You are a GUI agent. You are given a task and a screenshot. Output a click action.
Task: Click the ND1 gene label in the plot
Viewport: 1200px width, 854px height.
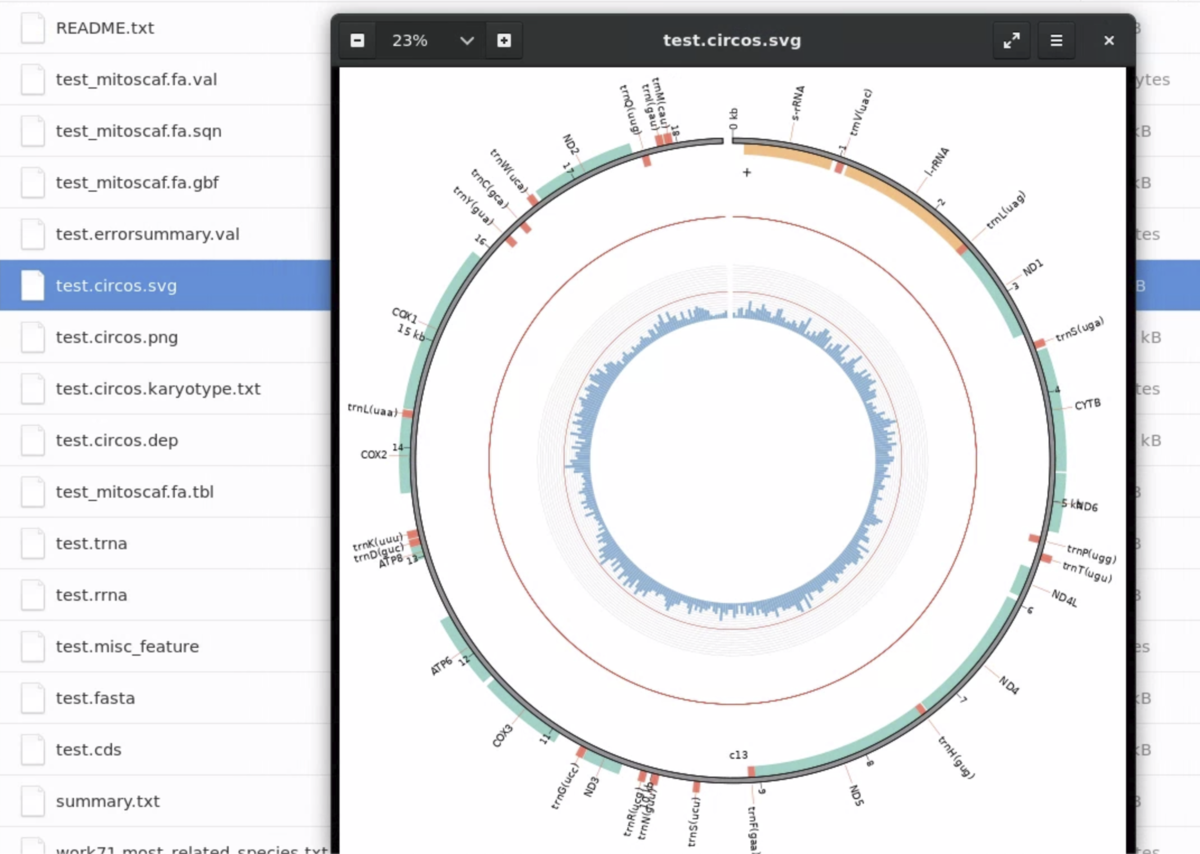tap(1033, 268)
